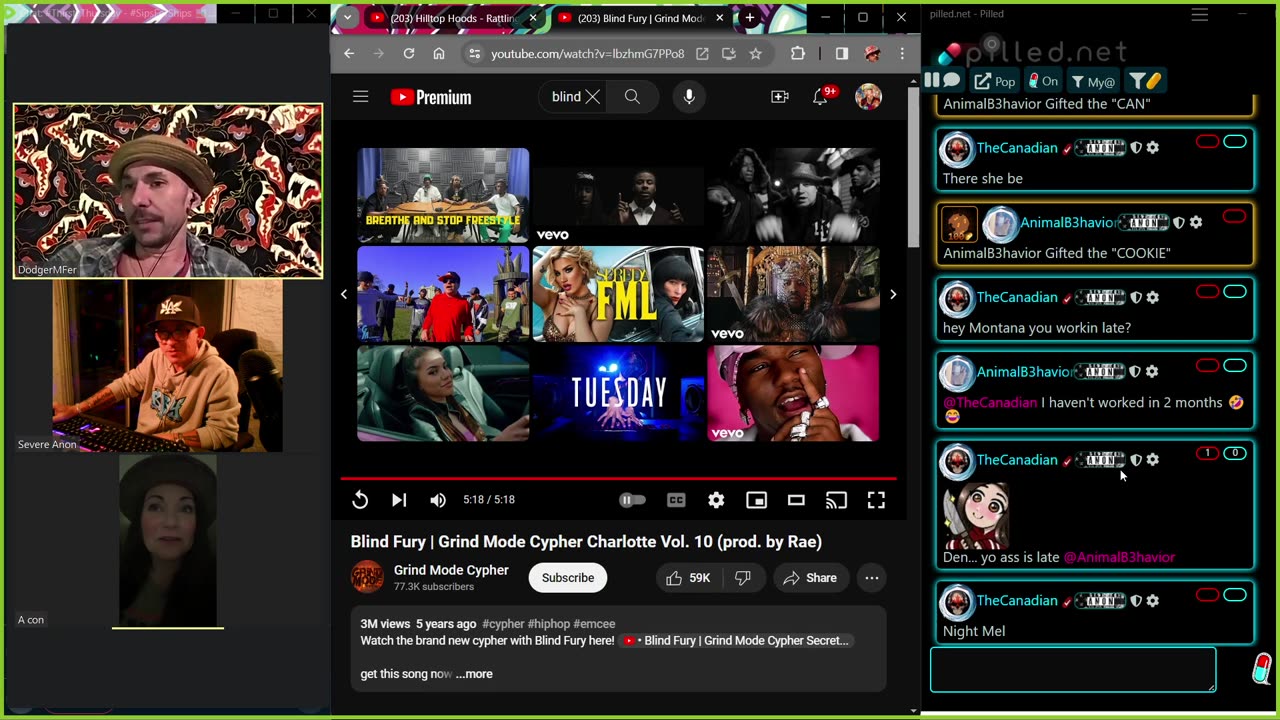Go to the YouTube Premium home logo

(431, 97)
